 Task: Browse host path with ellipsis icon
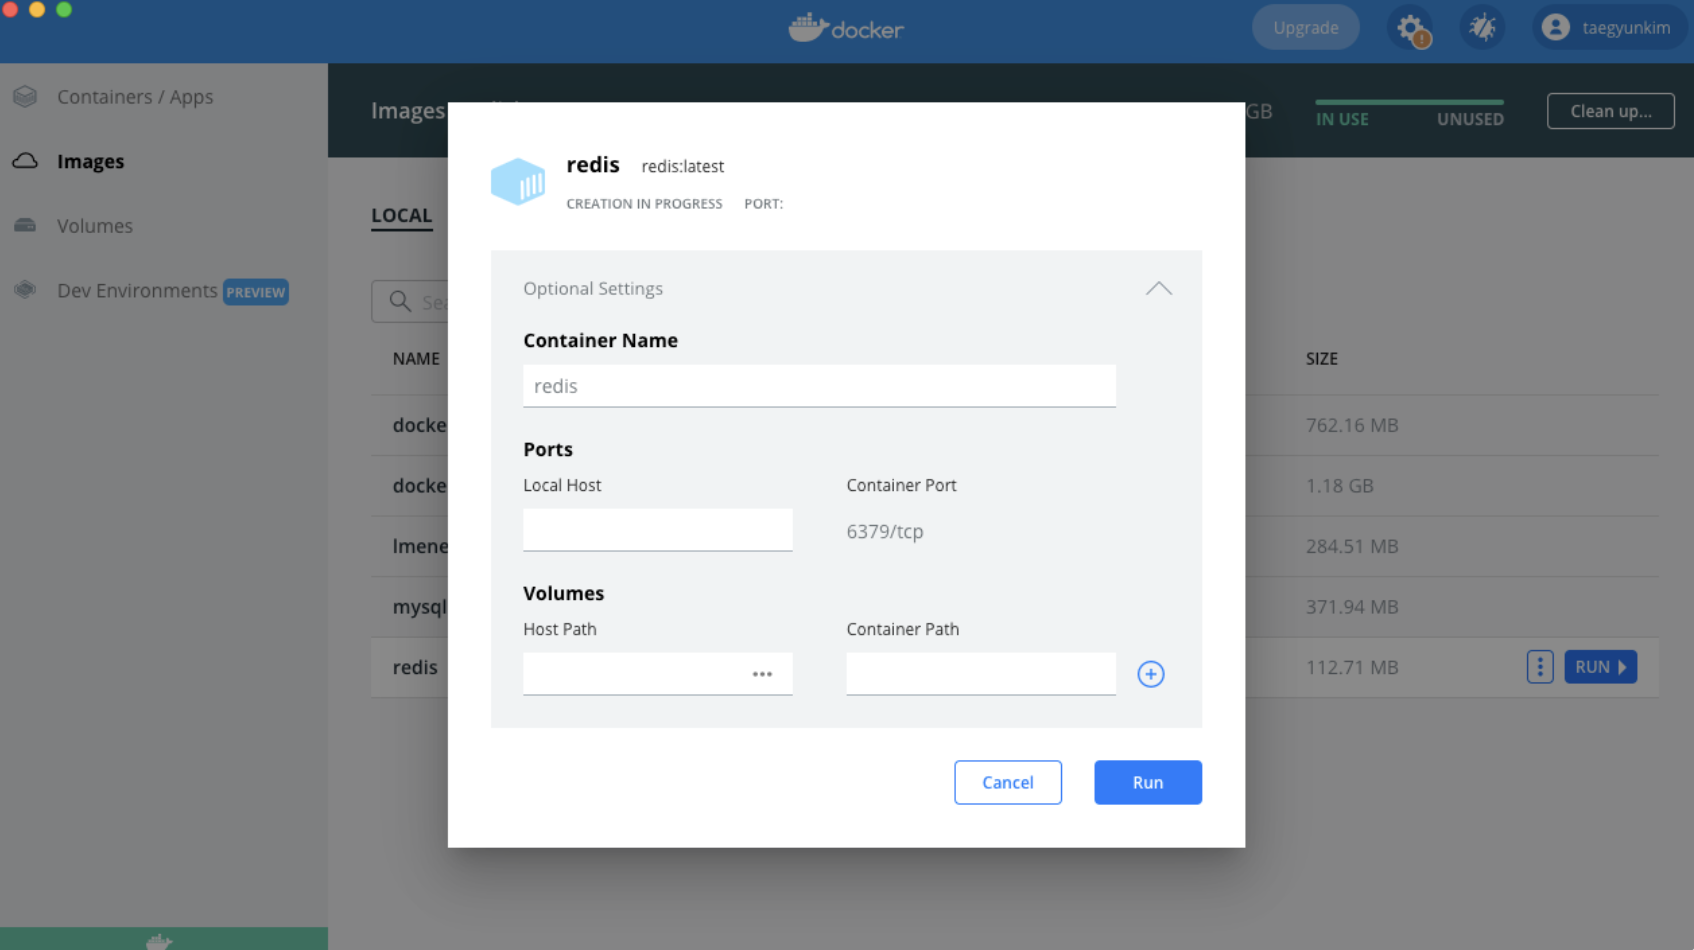[x=762, y=674]
